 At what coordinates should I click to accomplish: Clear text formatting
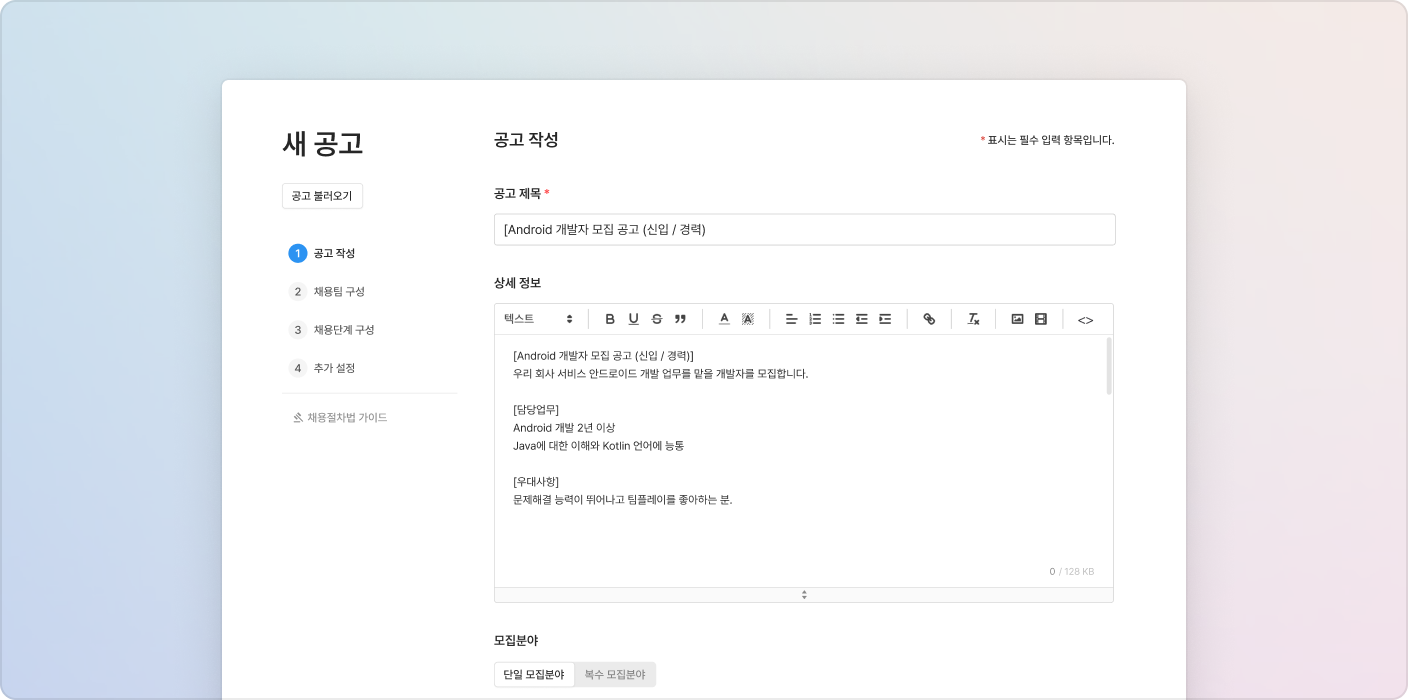973,319
